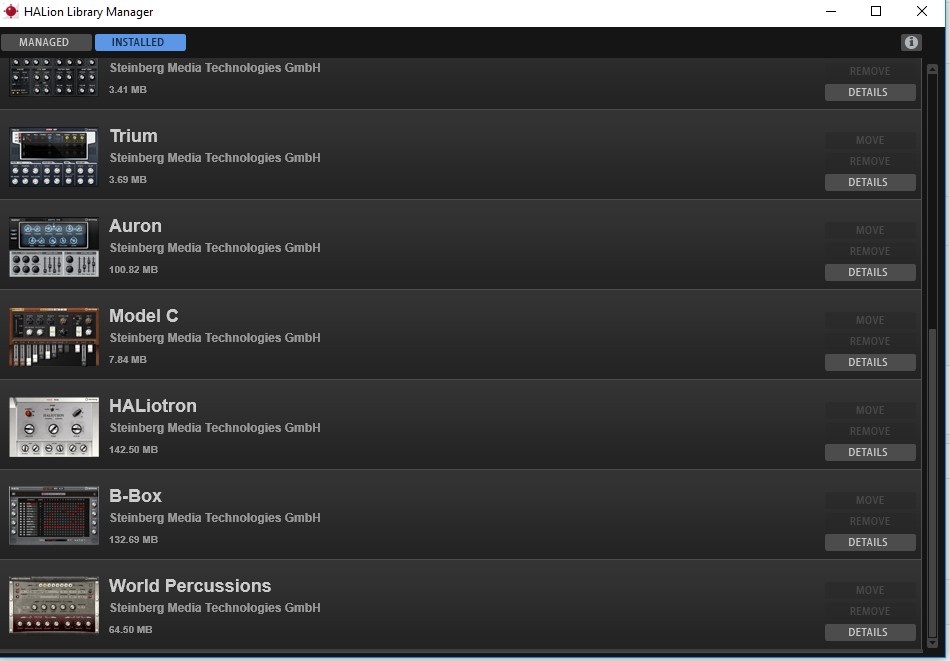
Task: Click the Auron library title
Action: (x=135, y=226)
